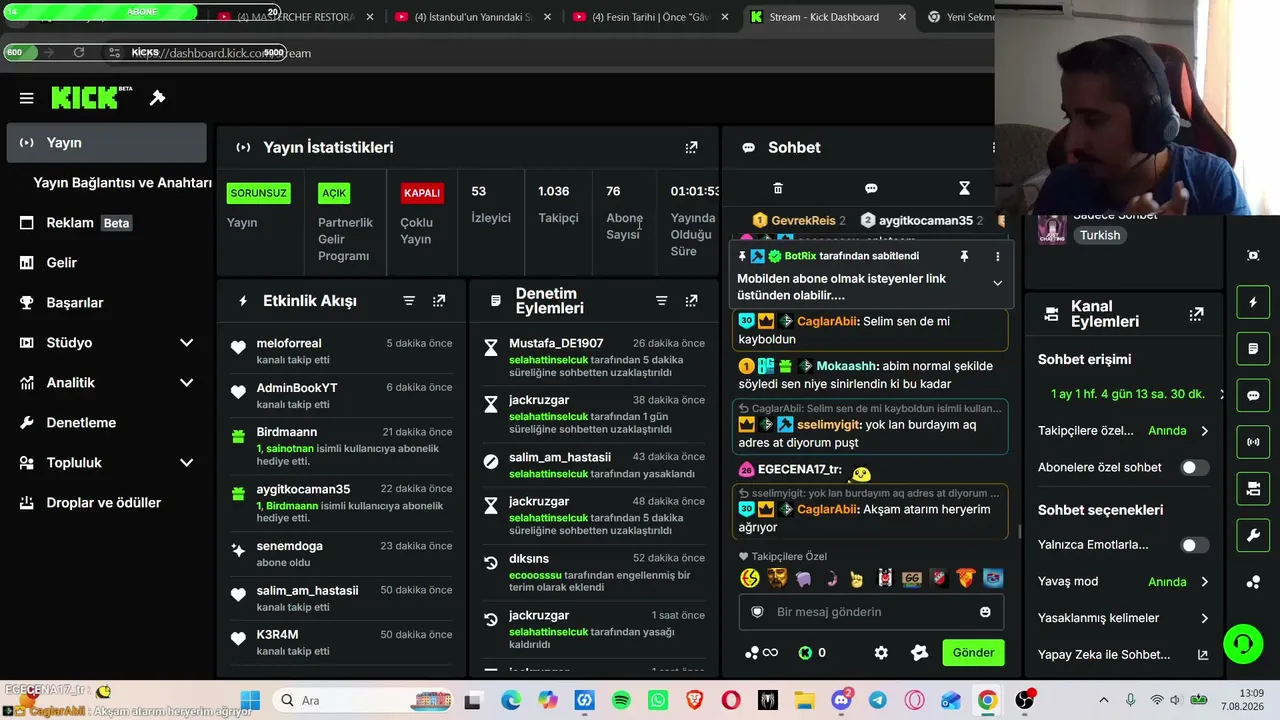Pop out the Kanal Eylemleri panel
This screenshot has height=720, width=1280.
(1196, 314)
